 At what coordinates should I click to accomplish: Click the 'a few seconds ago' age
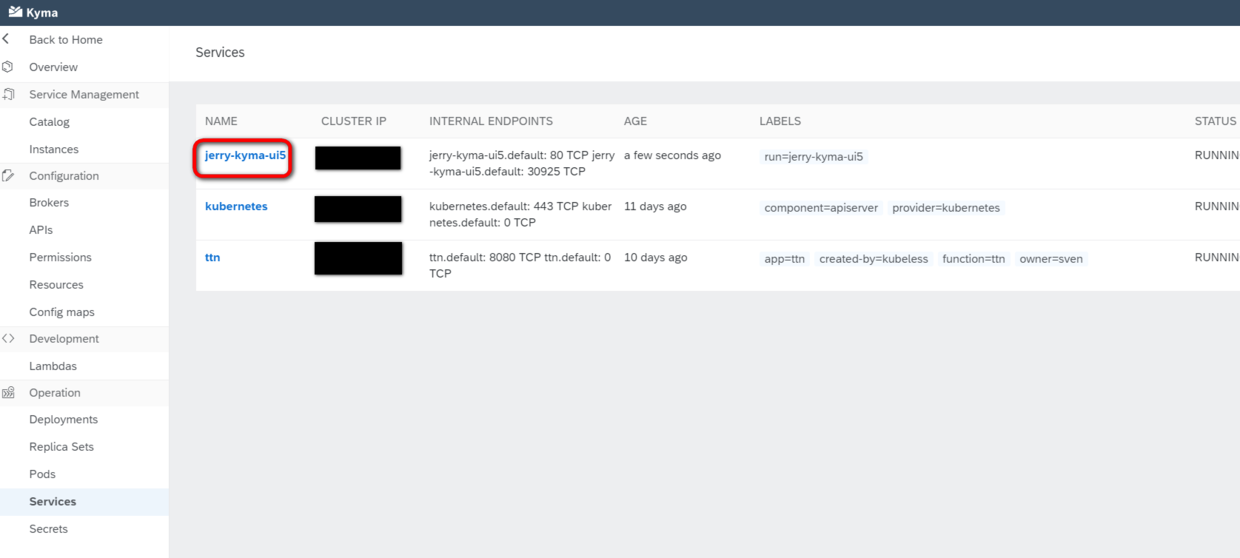tap(672, 156)
